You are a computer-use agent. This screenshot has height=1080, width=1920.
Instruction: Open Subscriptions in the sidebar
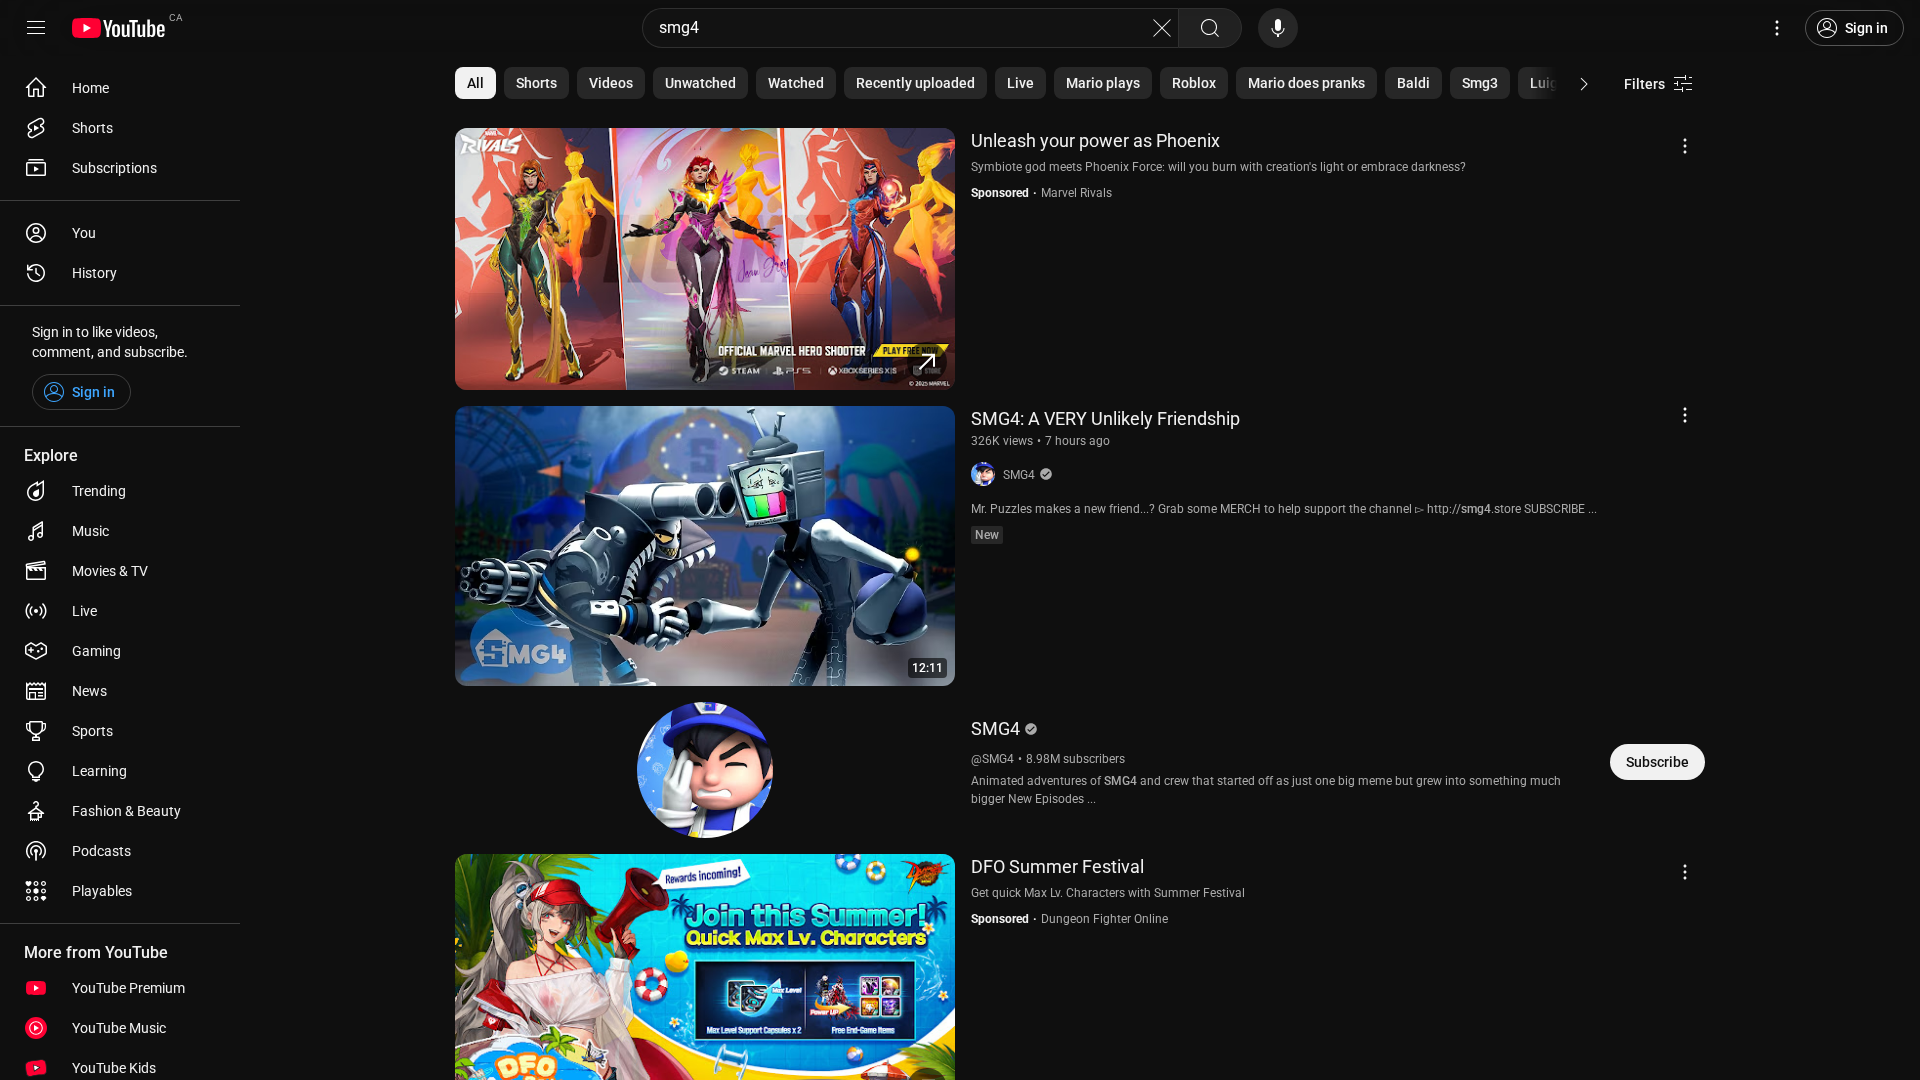tap(120, 168)
